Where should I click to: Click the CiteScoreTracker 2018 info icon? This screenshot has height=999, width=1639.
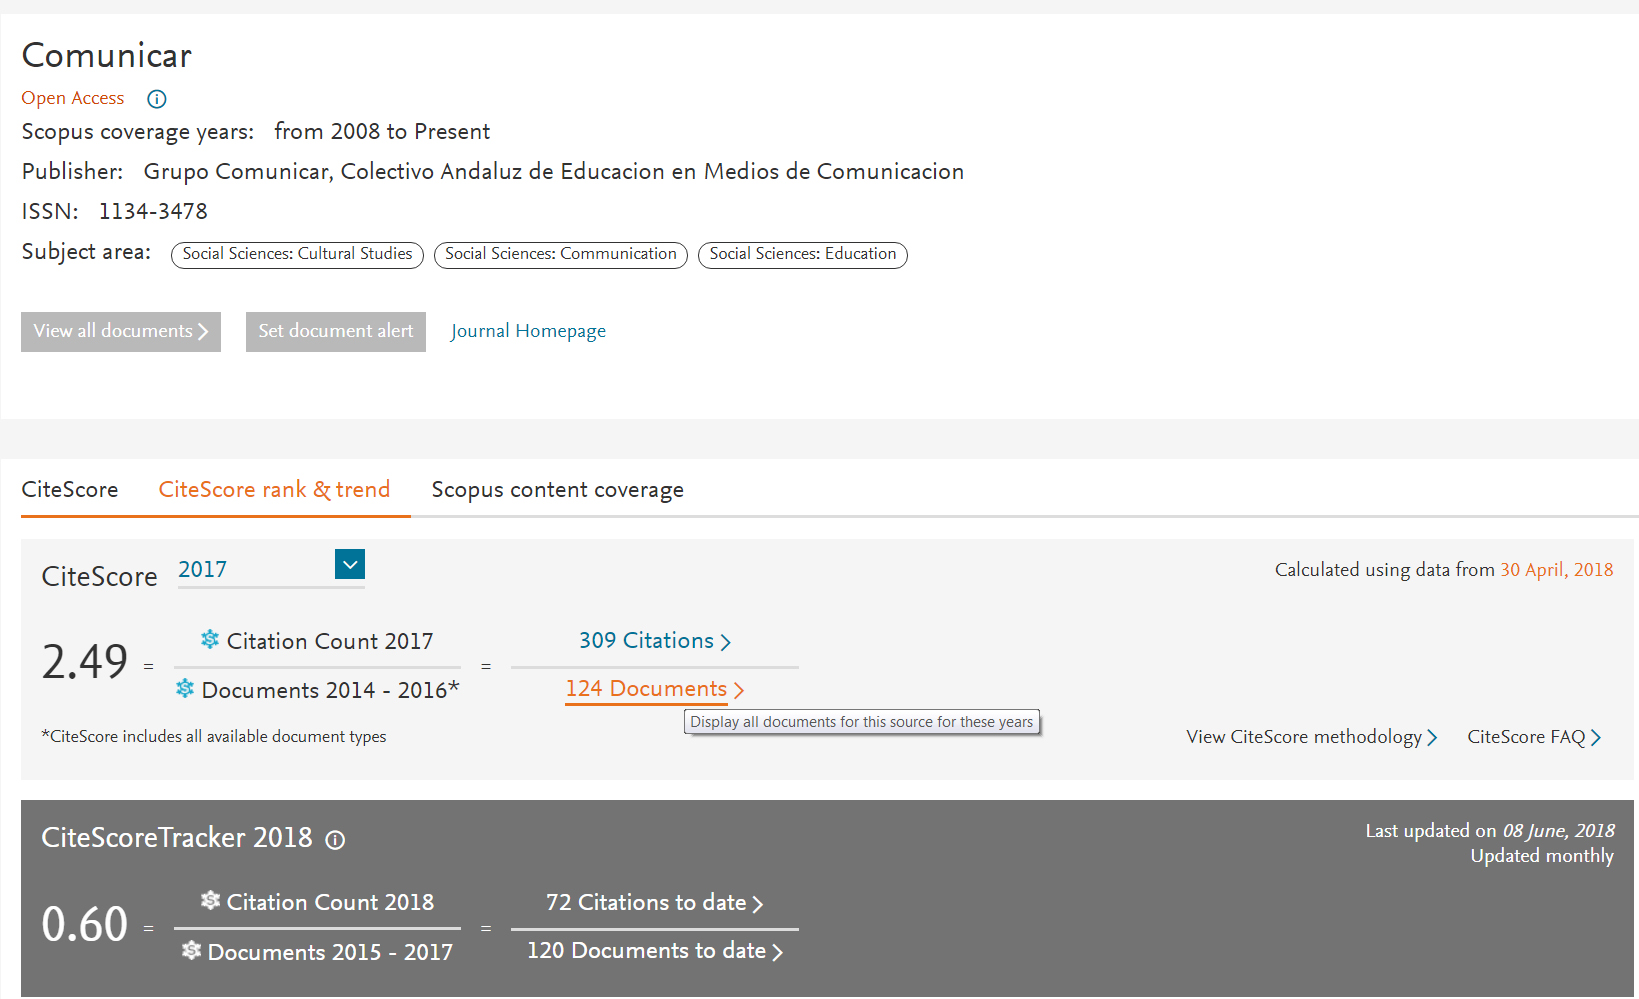pyautogui.click(x=335, y=840)
